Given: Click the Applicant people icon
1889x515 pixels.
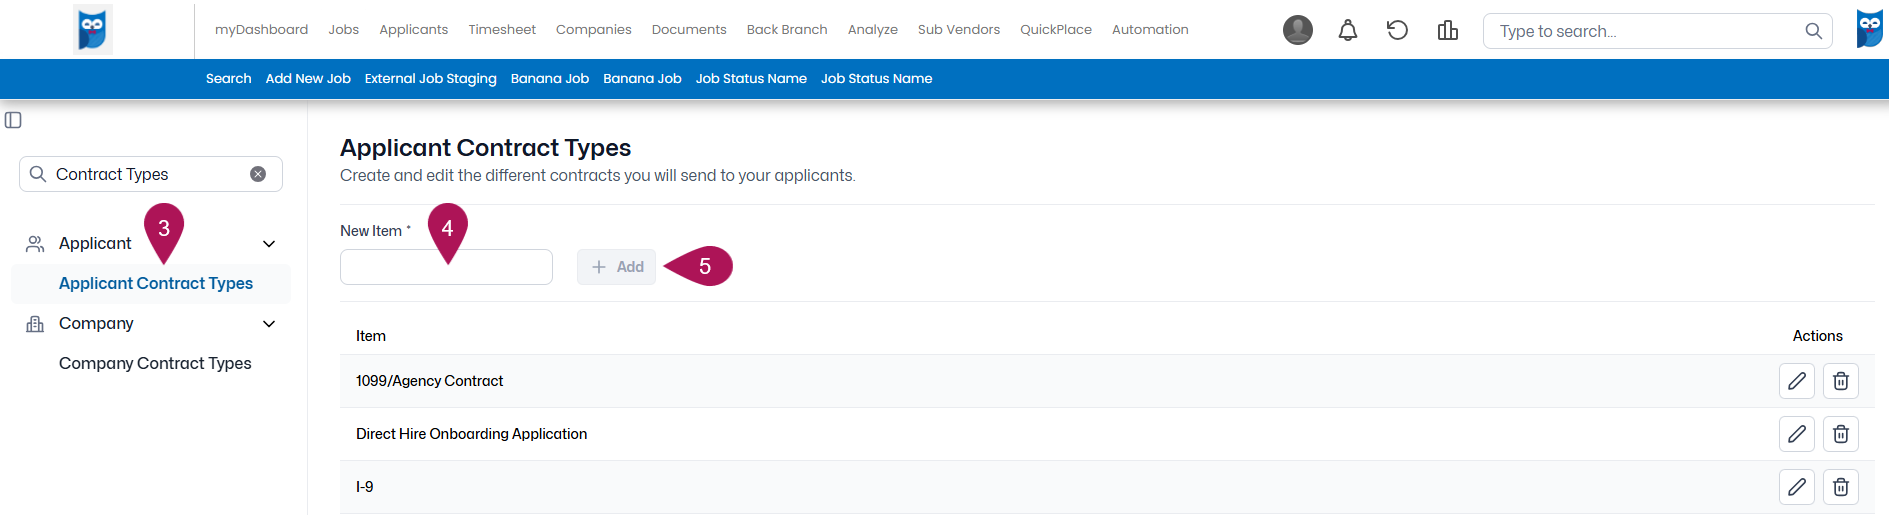Looking at the screenshot, I should 35,244.
